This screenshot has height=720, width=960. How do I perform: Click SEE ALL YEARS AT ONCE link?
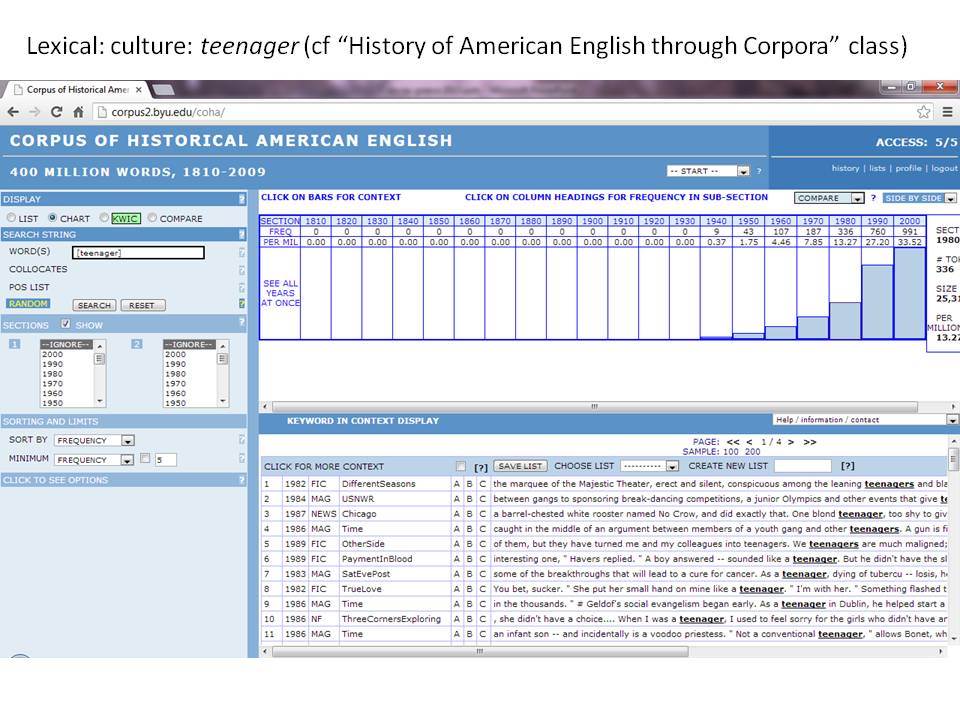point(280,293)
